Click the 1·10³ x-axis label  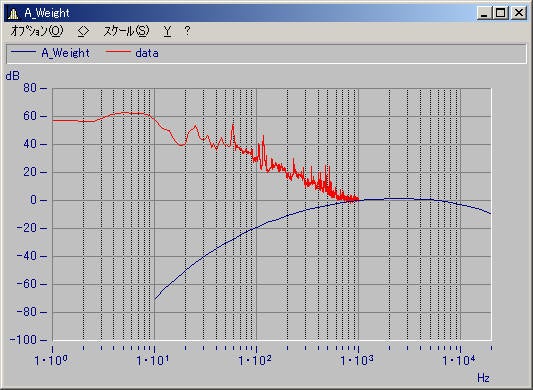click(x=357, y=360)
